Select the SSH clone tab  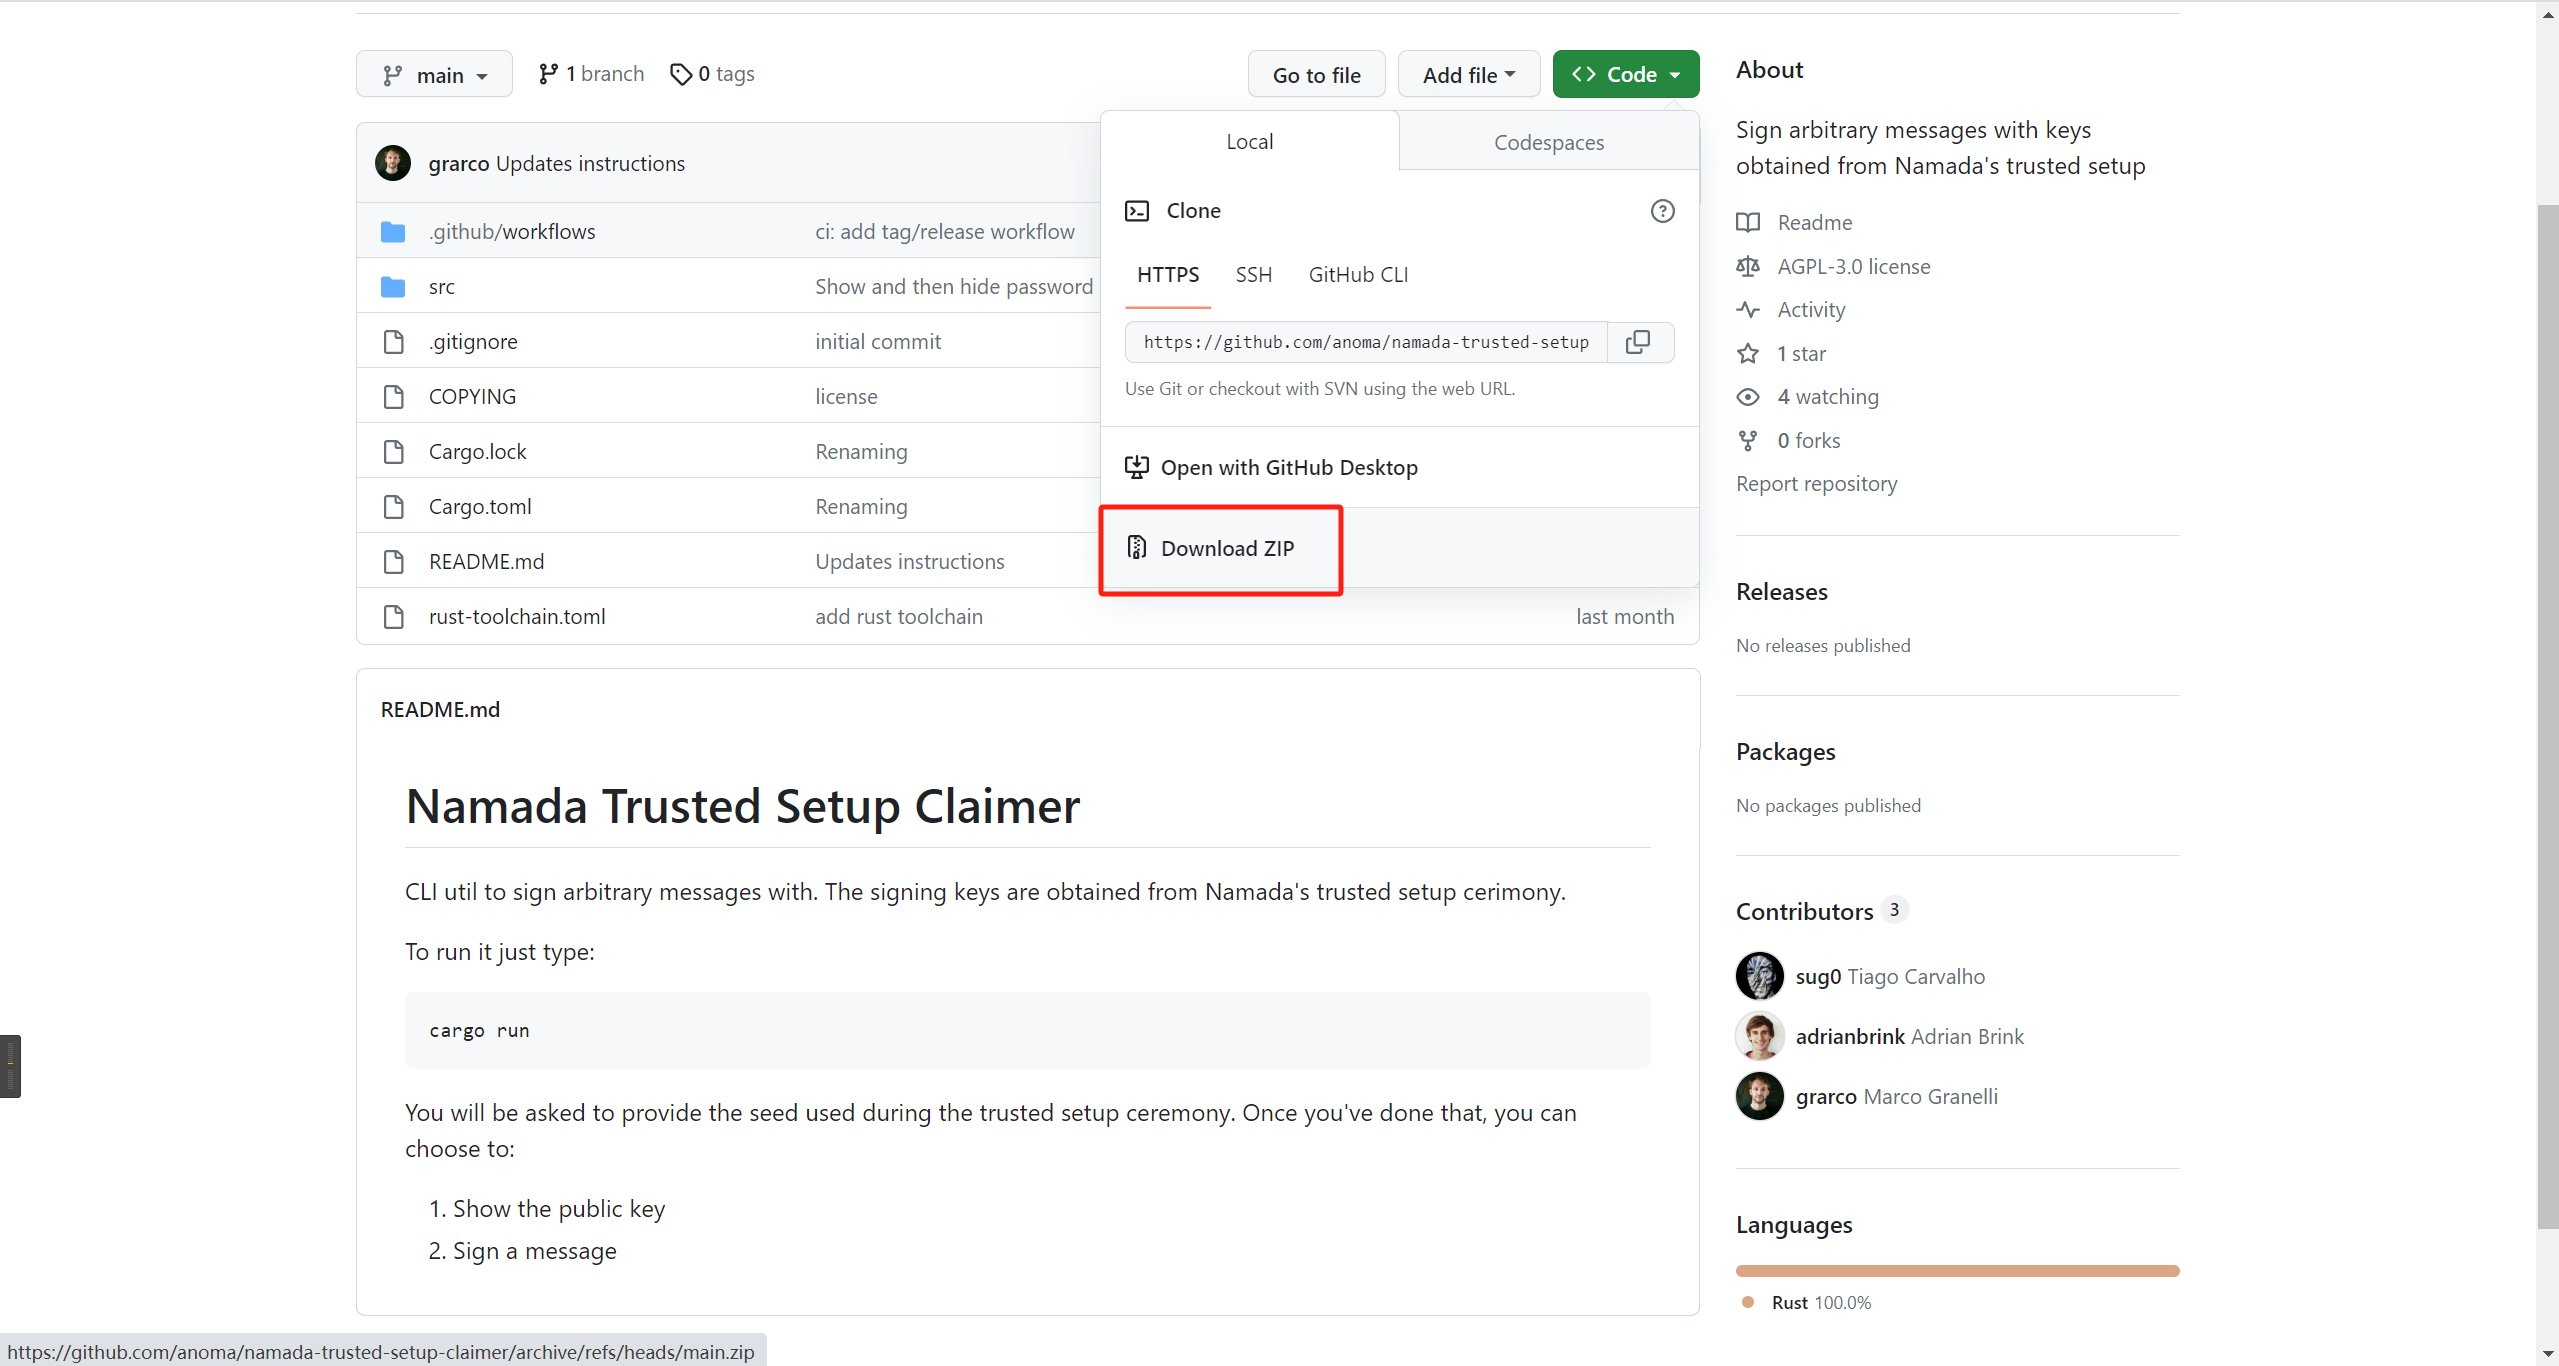click(1253, 275)
